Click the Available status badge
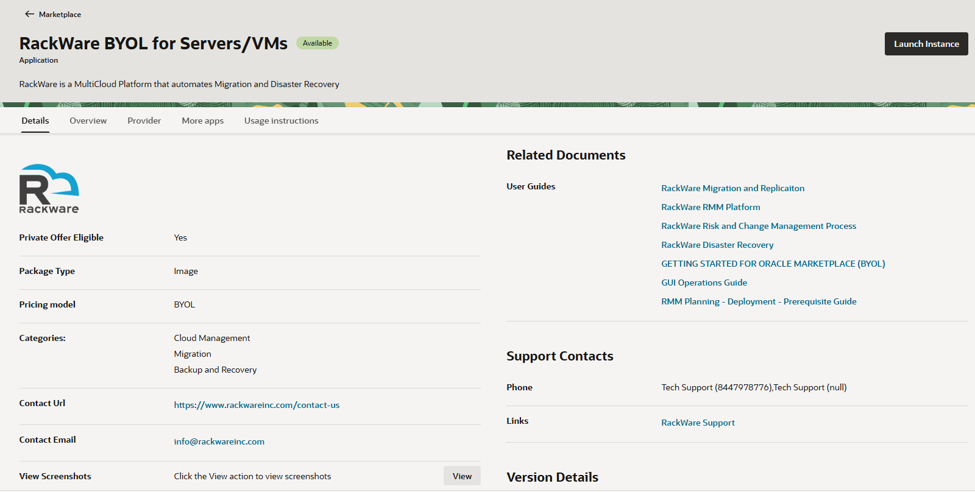 (x=317, y=43)
